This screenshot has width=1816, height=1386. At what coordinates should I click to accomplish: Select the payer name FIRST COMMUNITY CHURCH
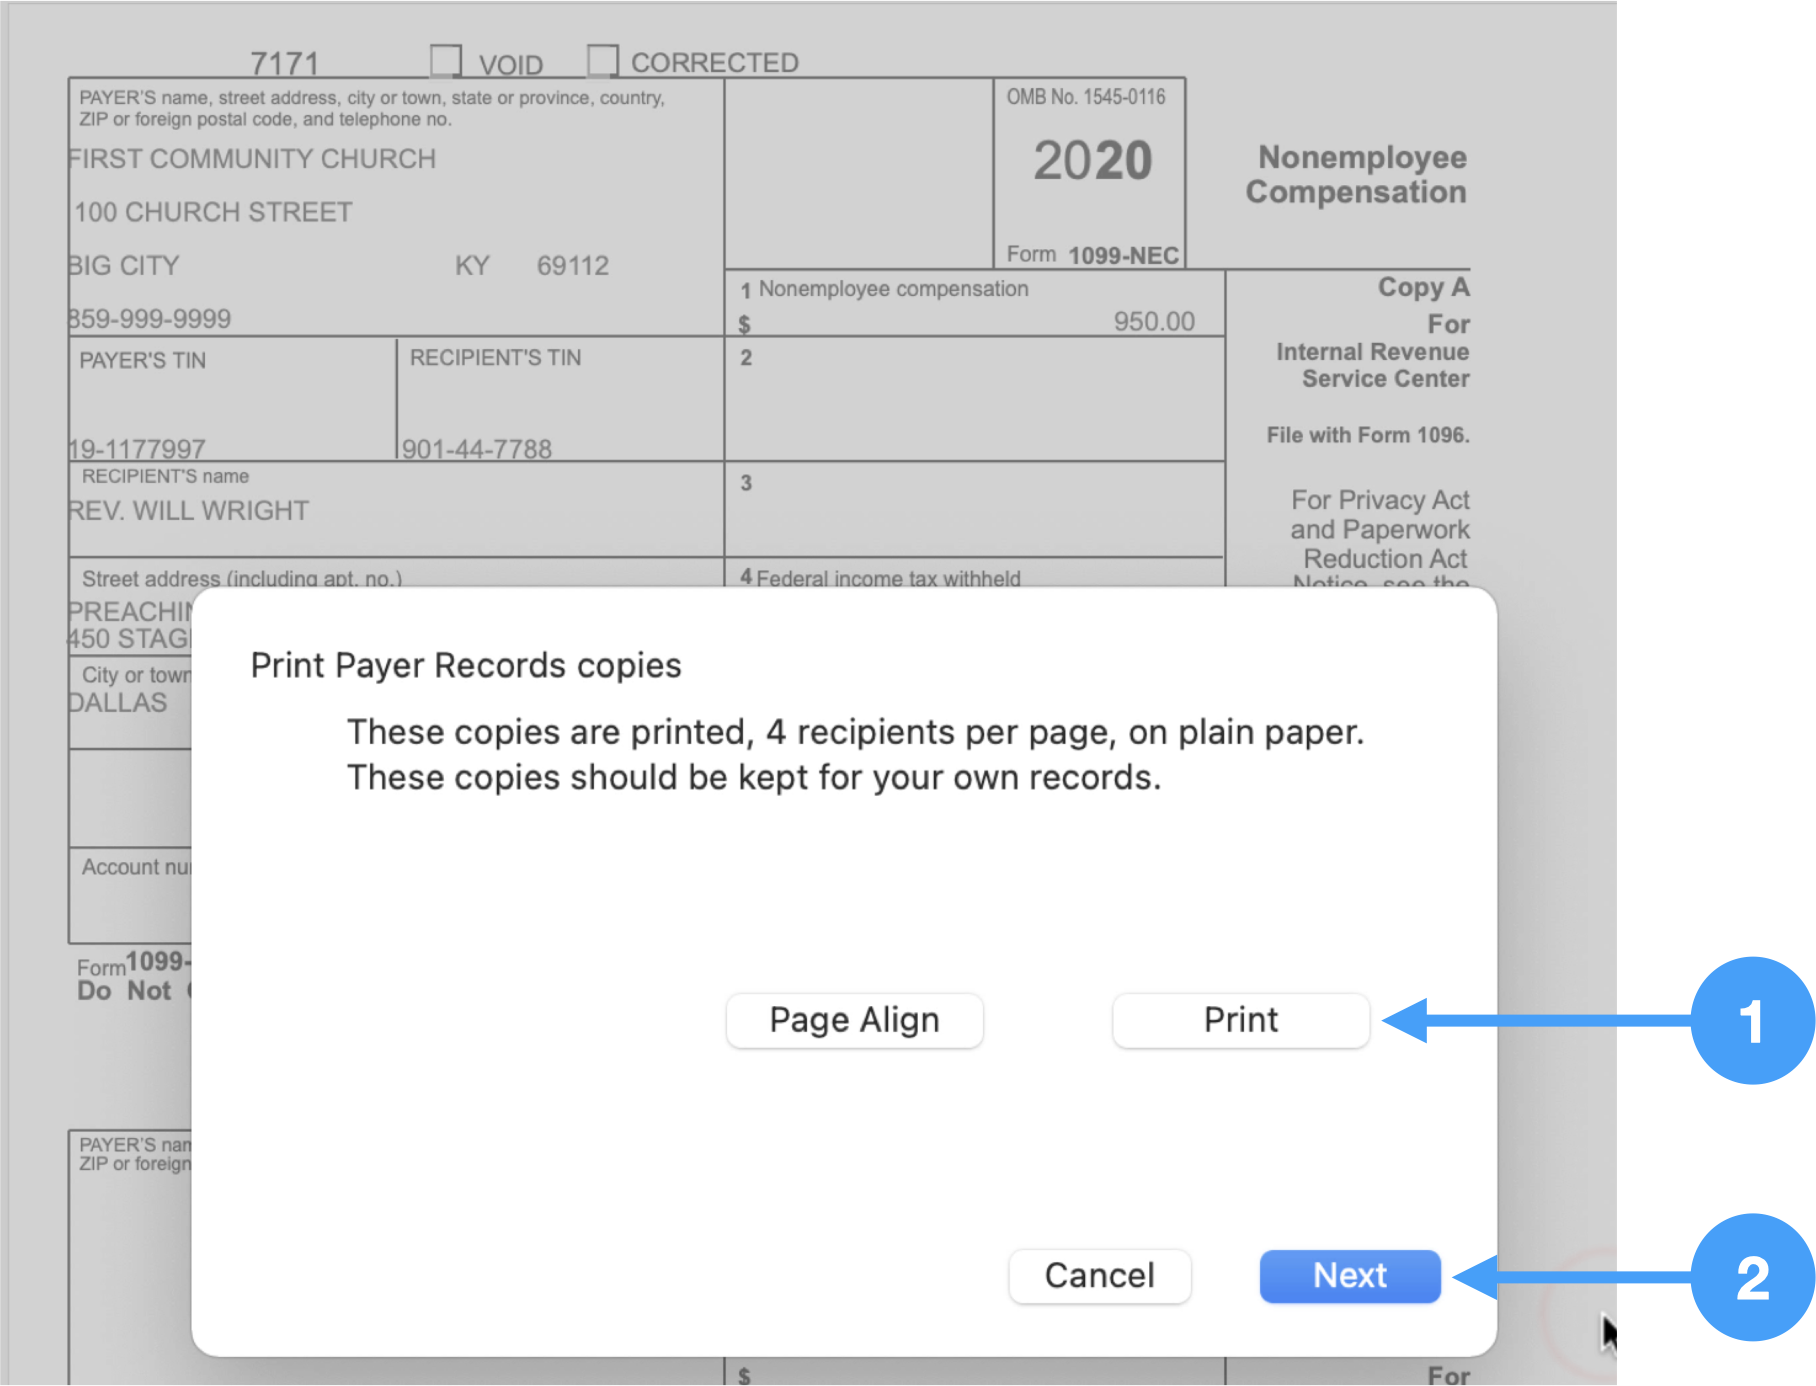[x=252, y=159]
